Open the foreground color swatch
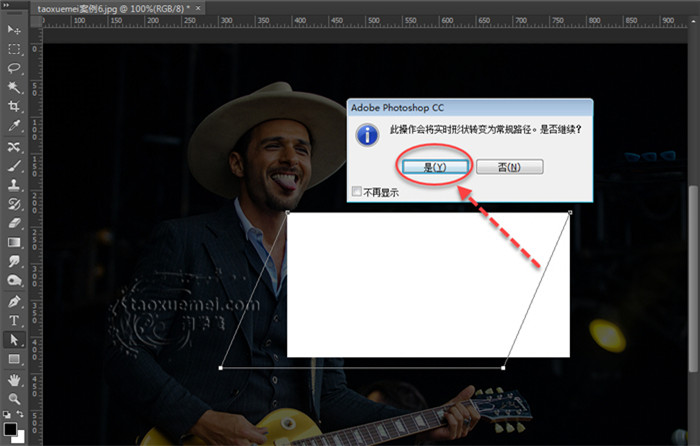 click(10, 428)
